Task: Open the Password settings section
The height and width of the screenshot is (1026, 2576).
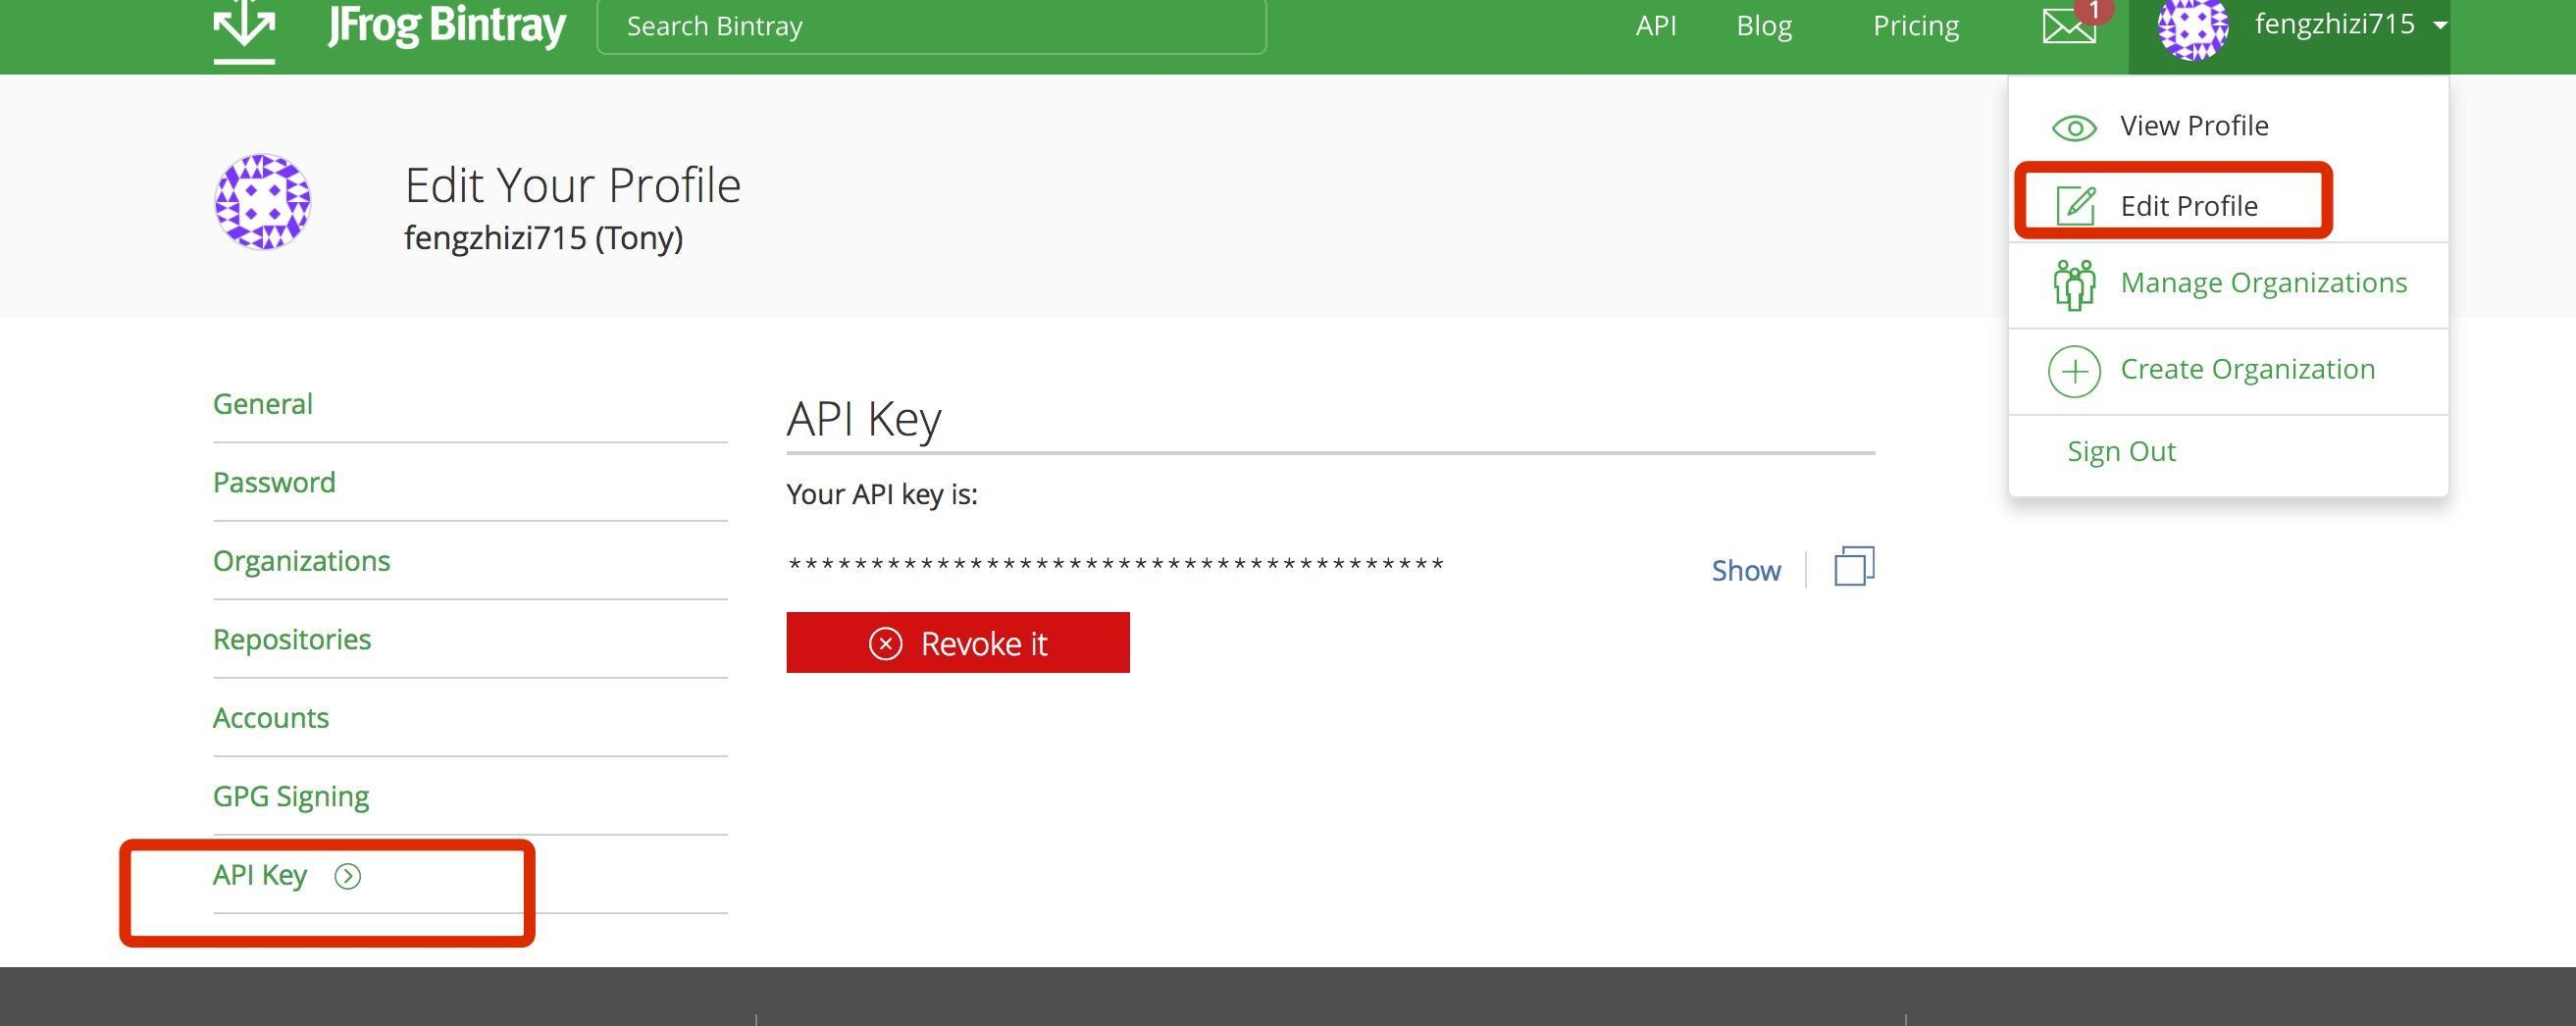Action: [x=274, y=482]
